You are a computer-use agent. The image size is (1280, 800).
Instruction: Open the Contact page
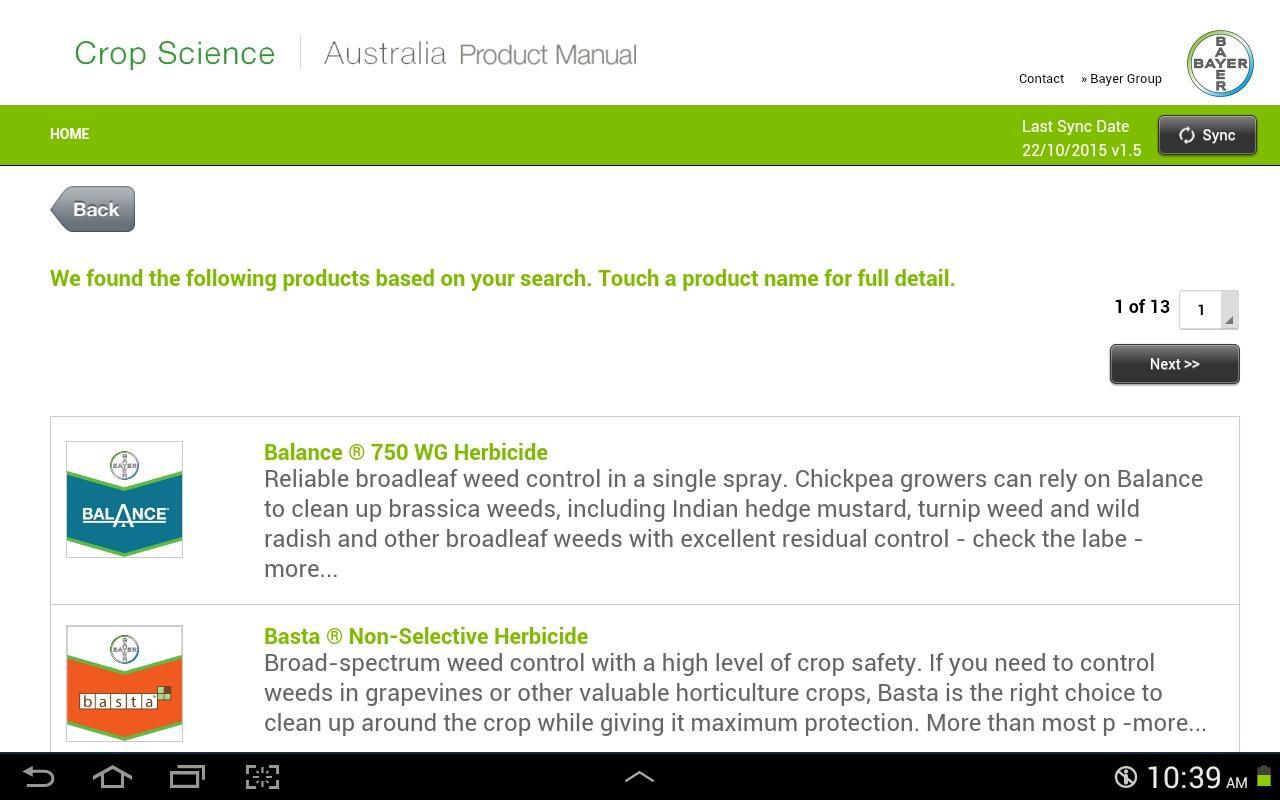tap(1040, 78)
